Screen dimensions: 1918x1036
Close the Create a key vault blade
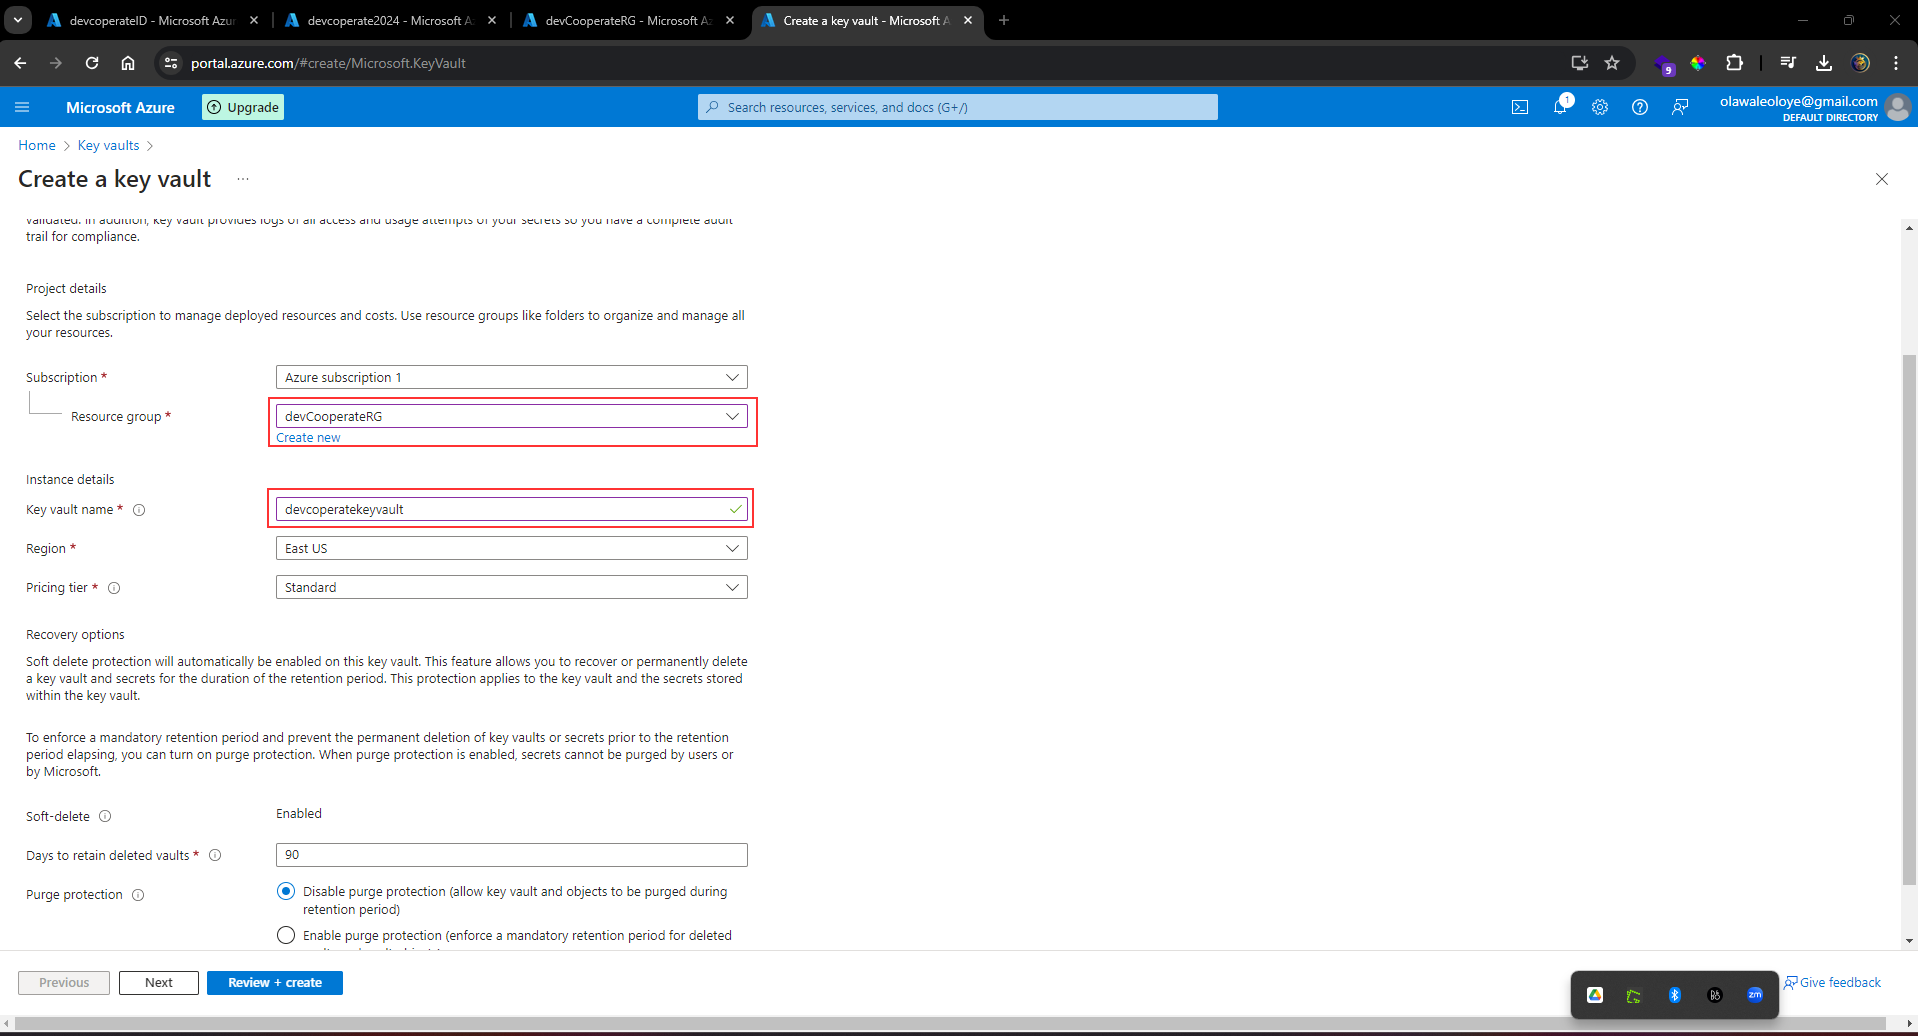[1881, 179]
